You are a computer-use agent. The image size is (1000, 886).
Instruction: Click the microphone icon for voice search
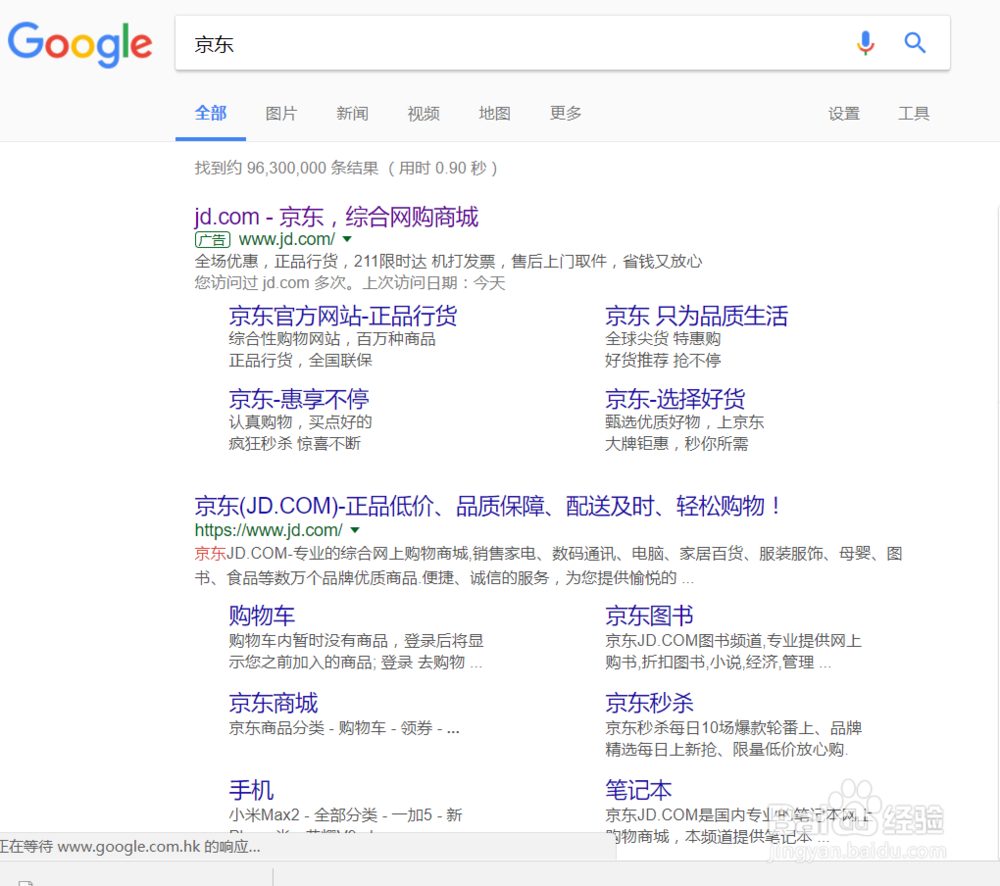[865, 43]
